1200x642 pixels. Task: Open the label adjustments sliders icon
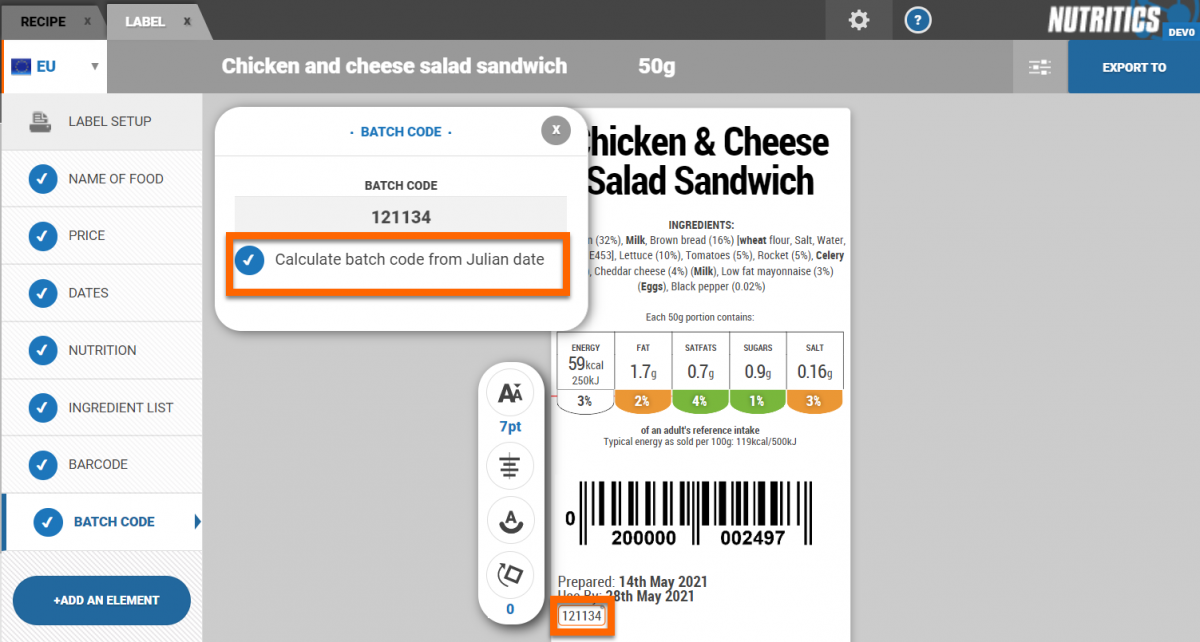point(1040,67)
